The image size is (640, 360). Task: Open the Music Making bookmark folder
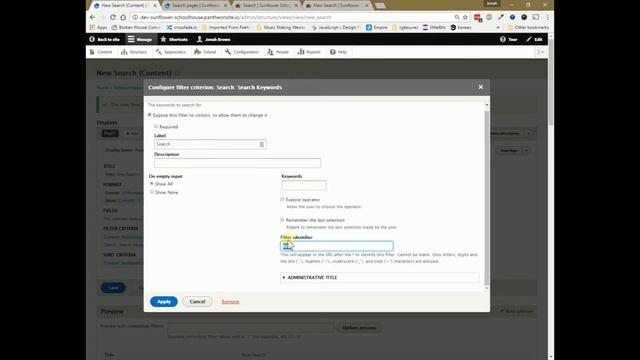[x=281, y=27]
